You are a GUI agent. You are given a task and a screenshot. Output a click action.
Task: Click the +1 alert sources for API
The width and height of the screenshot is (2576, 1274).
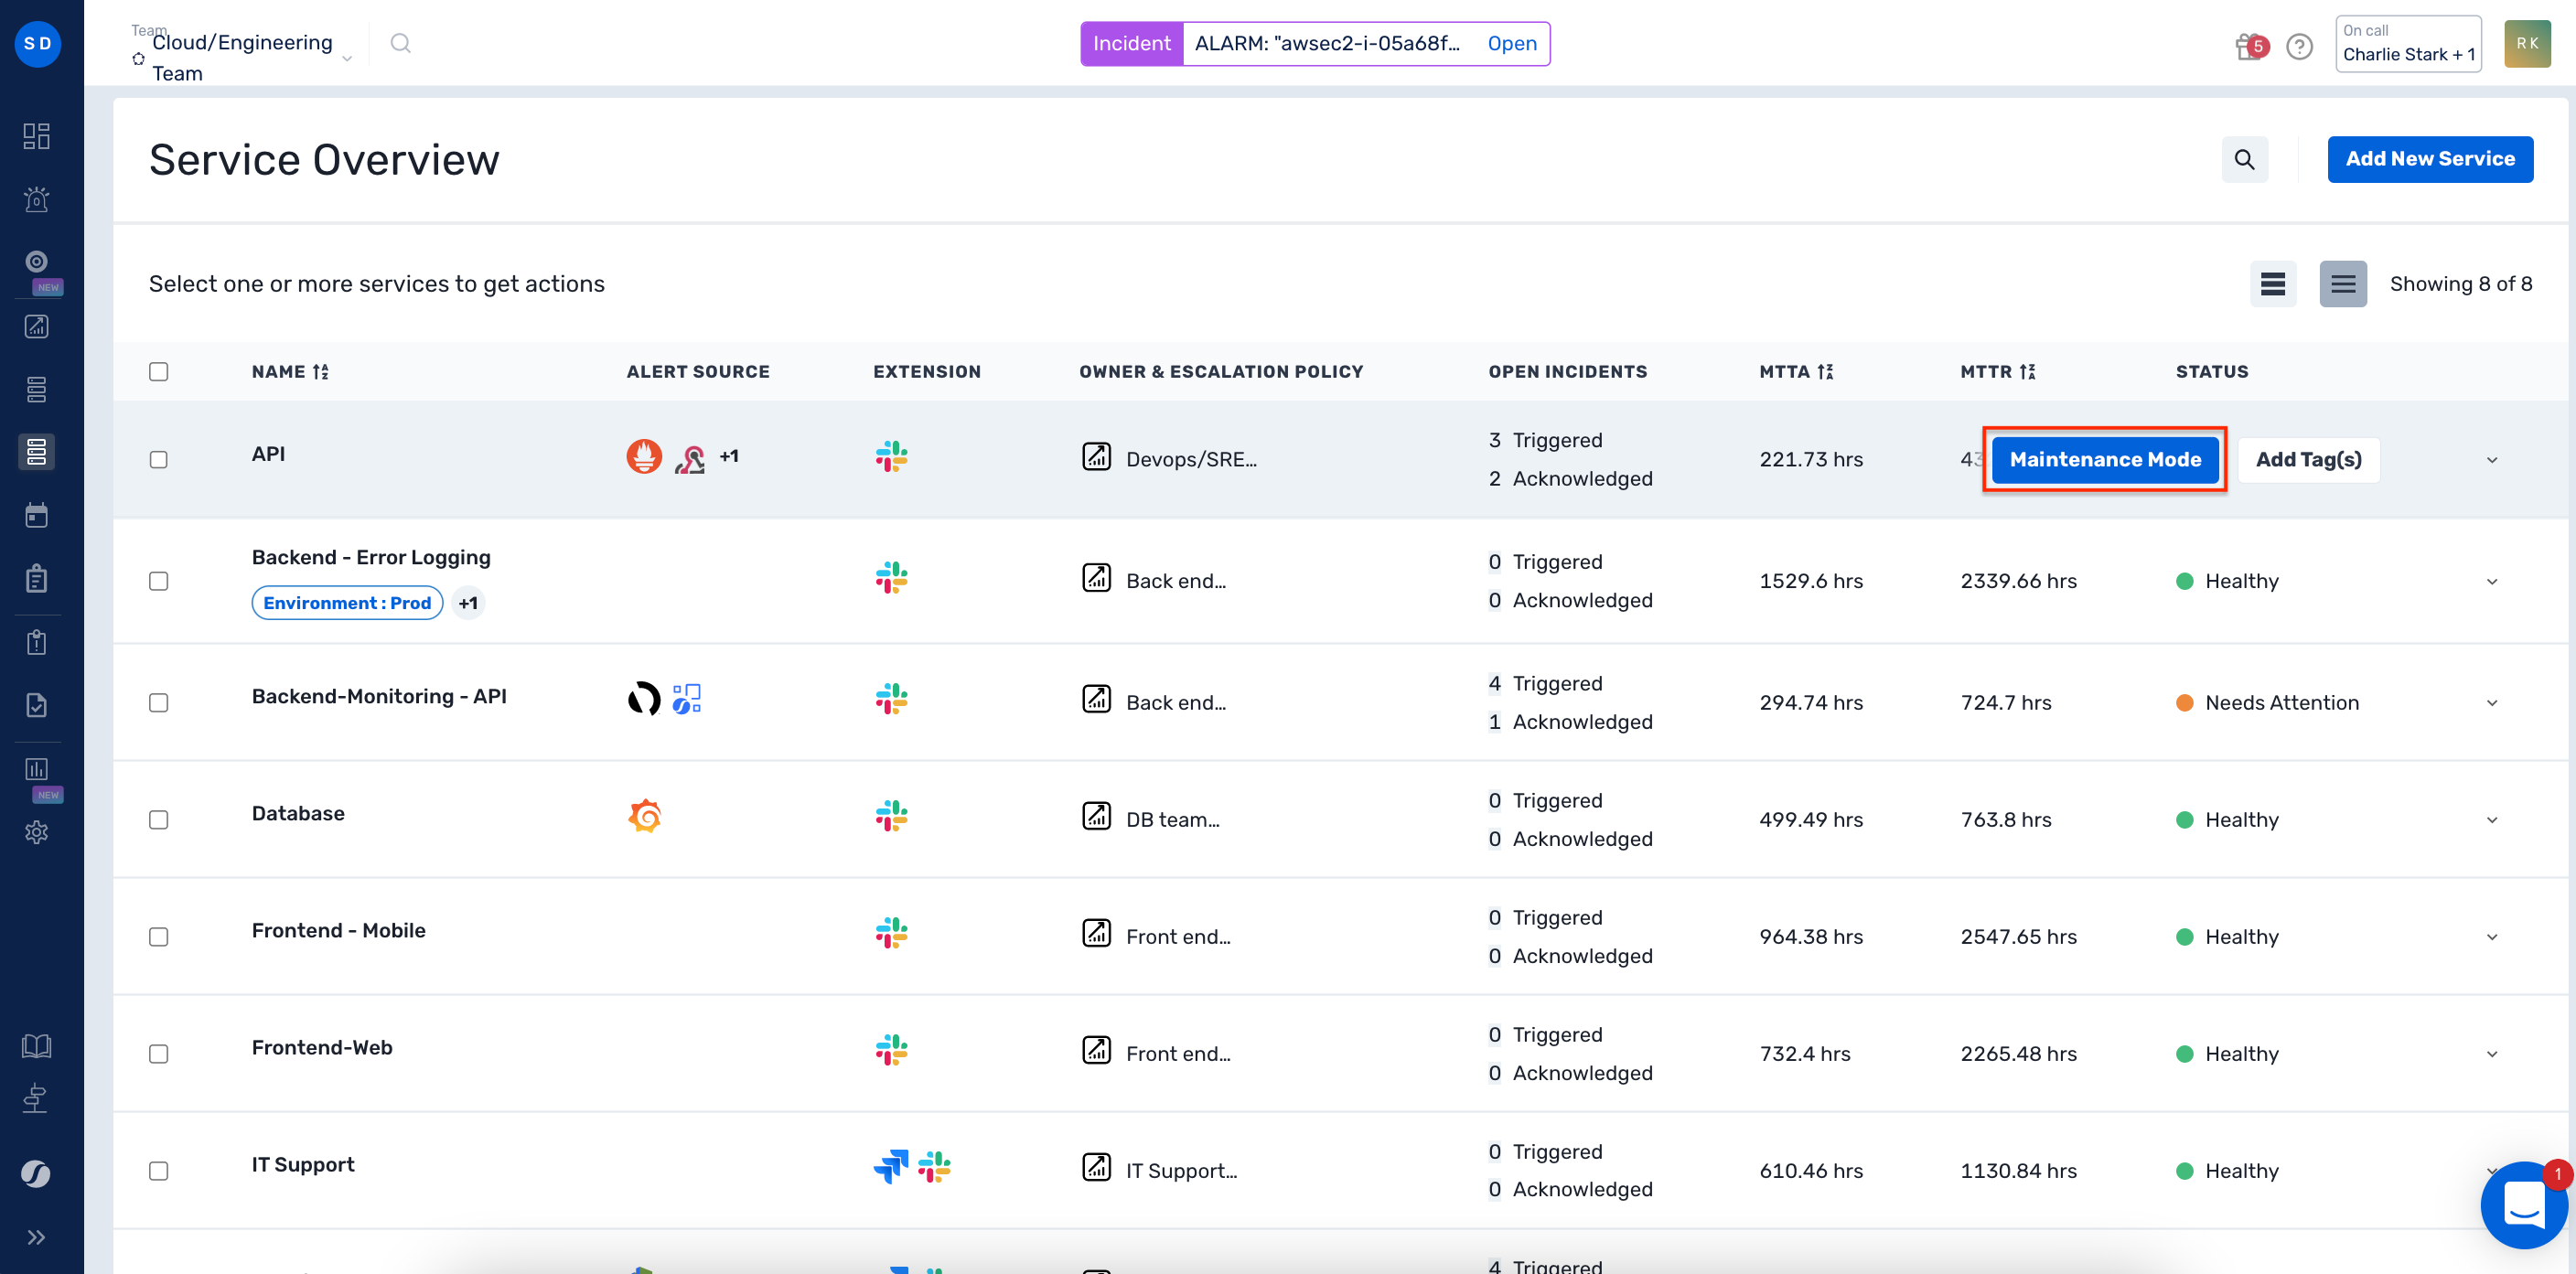pos(729,456)
